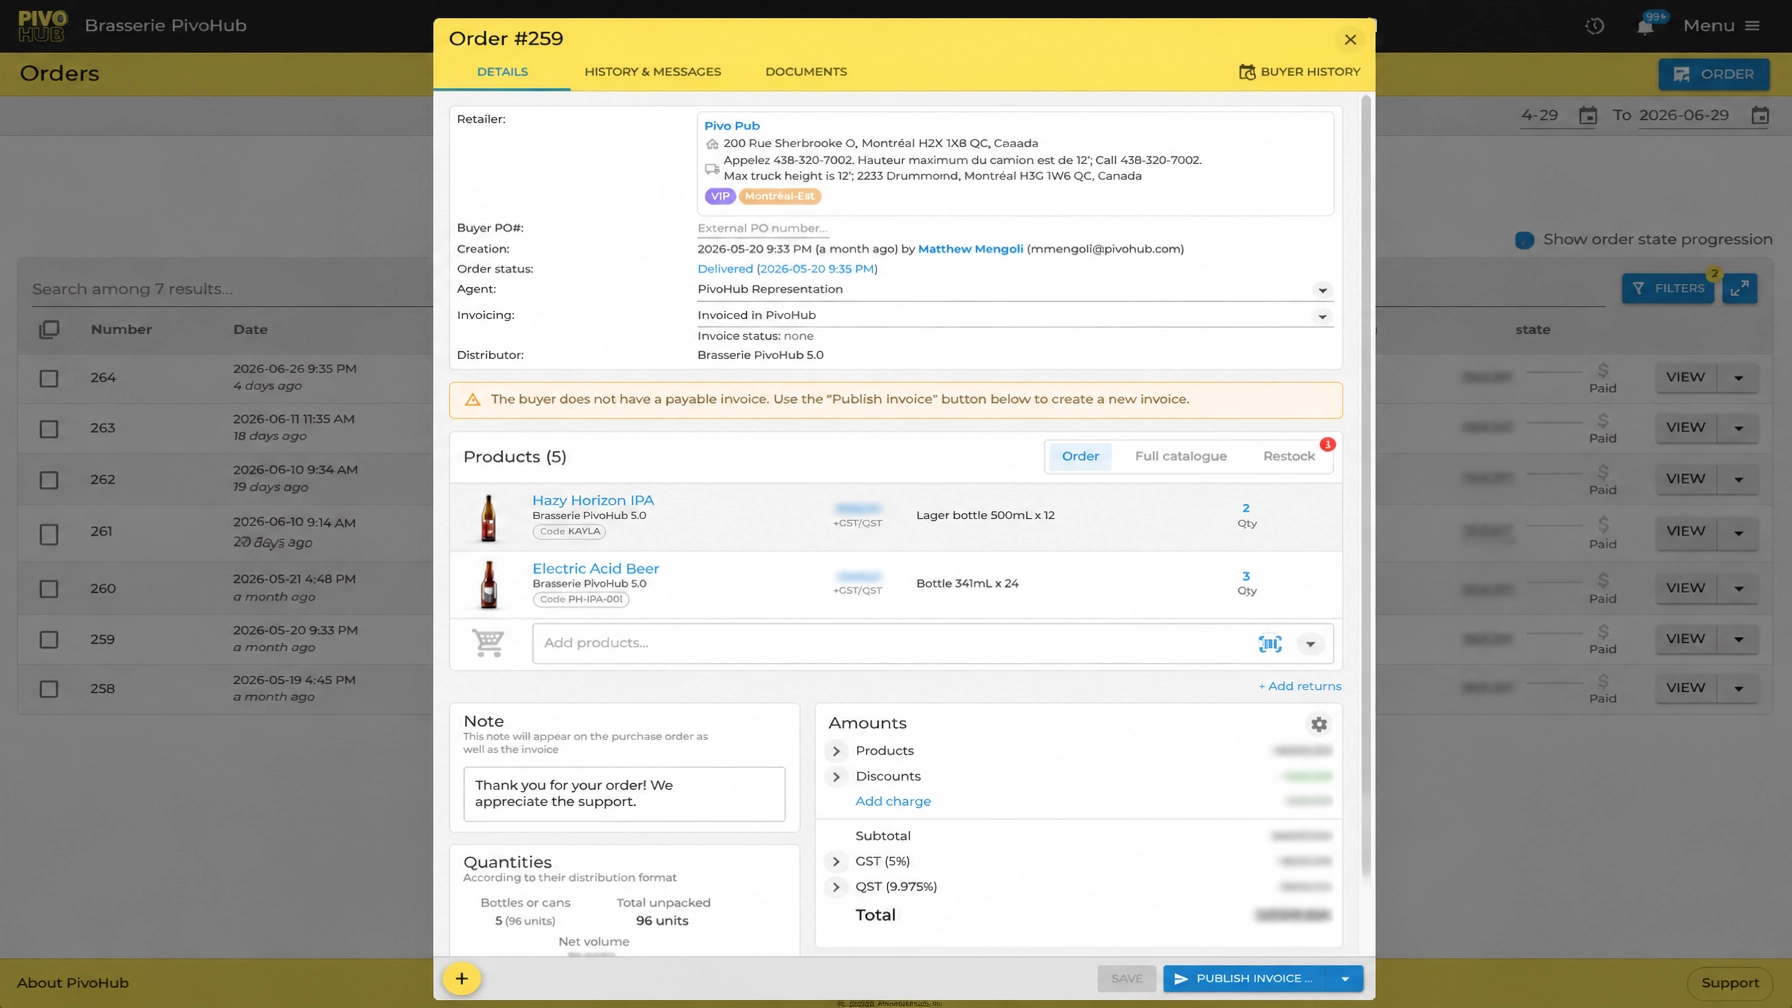Open Hazy Horizon IPA product link
The width and height of the screenshot is (1792, 1008).
pos(593,500)
